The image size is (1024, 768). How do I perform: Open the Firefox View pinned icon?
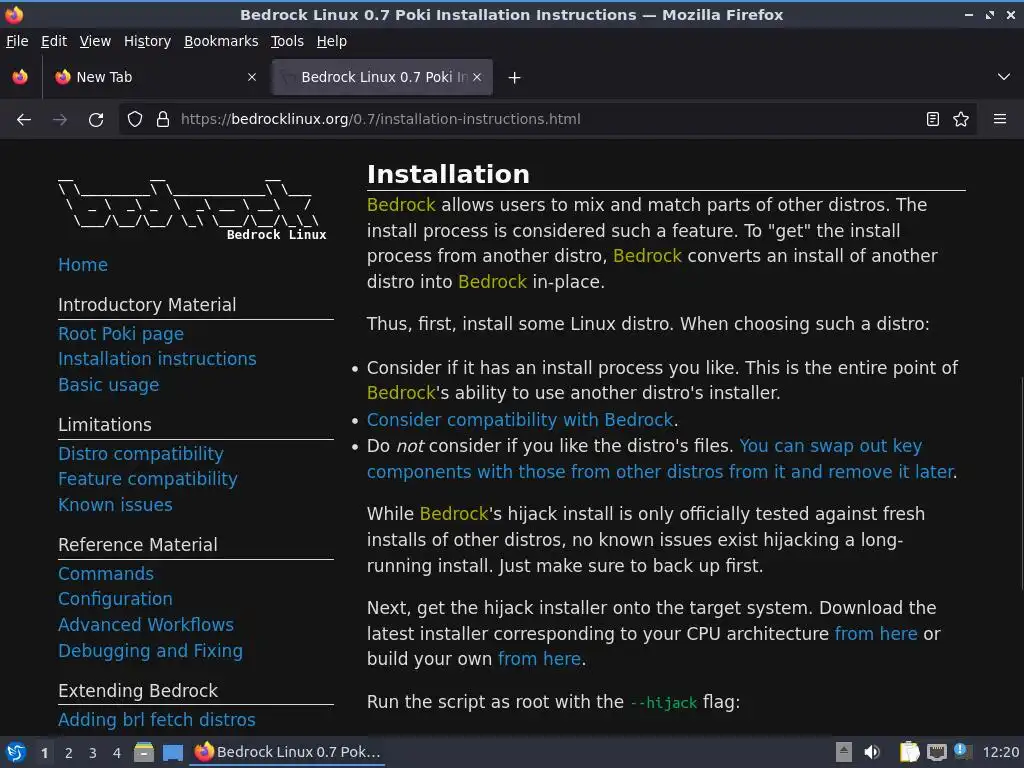click(x=20, y=77)
